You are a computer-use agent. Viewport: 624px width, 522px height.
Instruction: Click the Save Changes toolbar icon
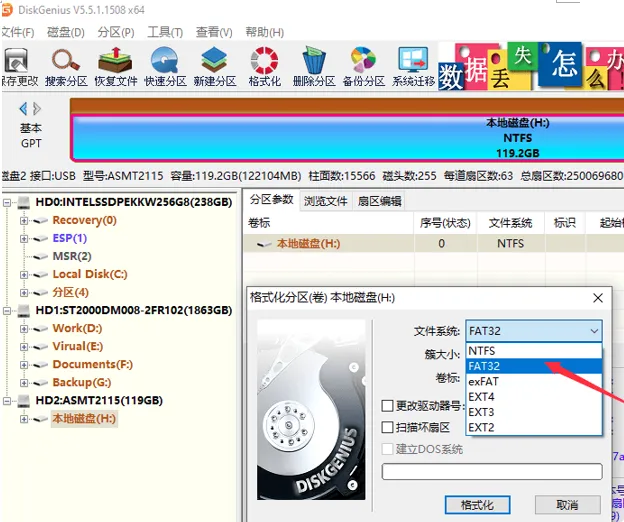point(16,61)
